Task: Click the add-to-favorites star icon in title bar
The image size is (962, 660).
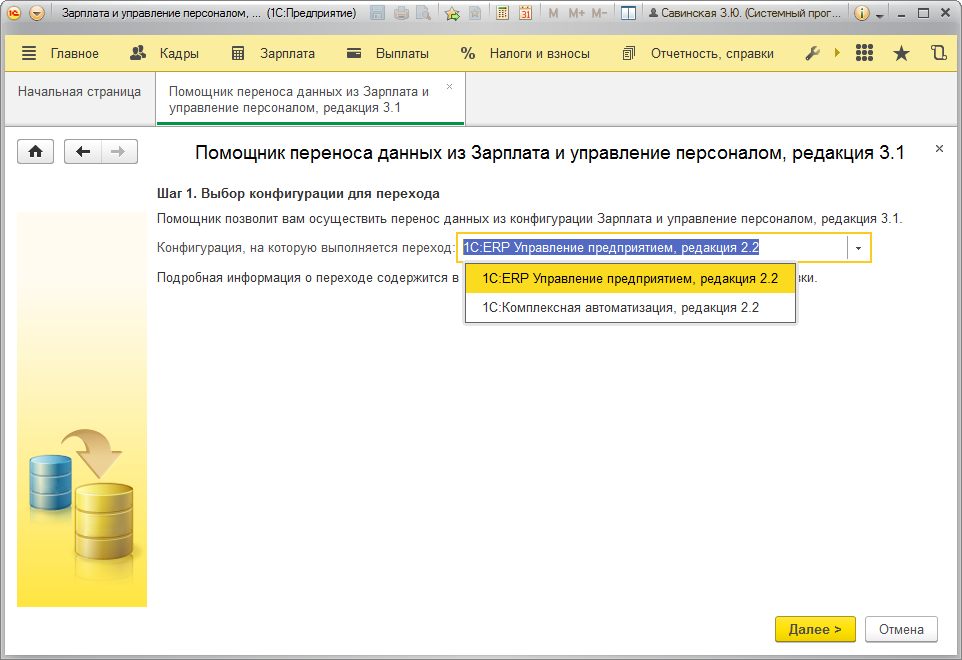Action: pyautogui.click(x=451, y=14)
